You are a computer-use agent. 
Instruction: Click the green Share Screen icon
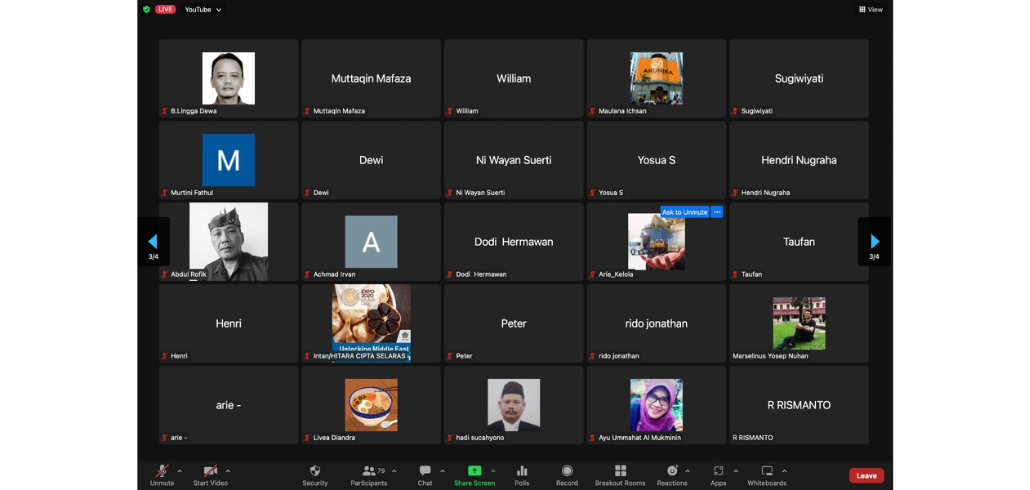pyautogui.click(x=474, y=471)
